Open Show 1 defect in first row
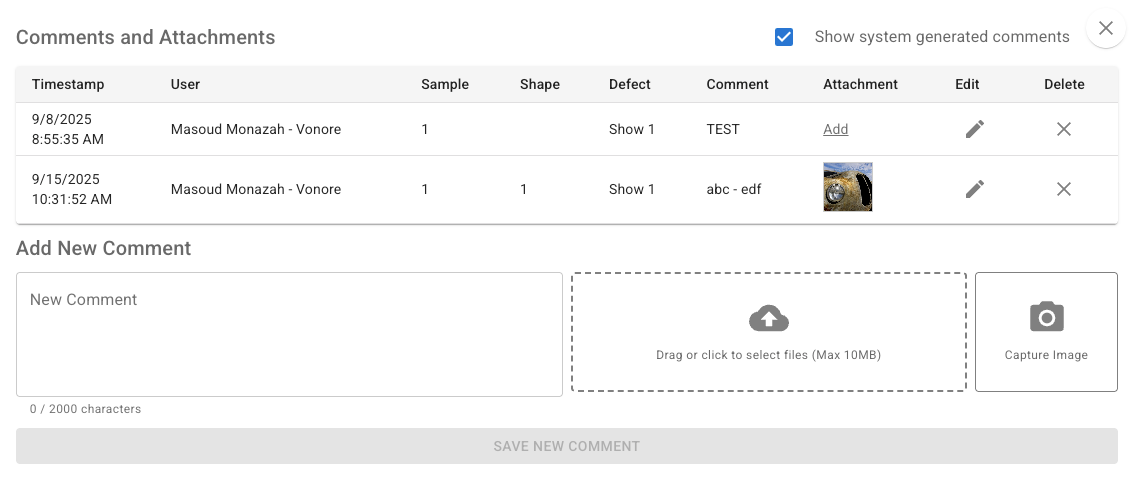Image resolution: width=1133 pixels, height=479 pixels. point(632,129)
